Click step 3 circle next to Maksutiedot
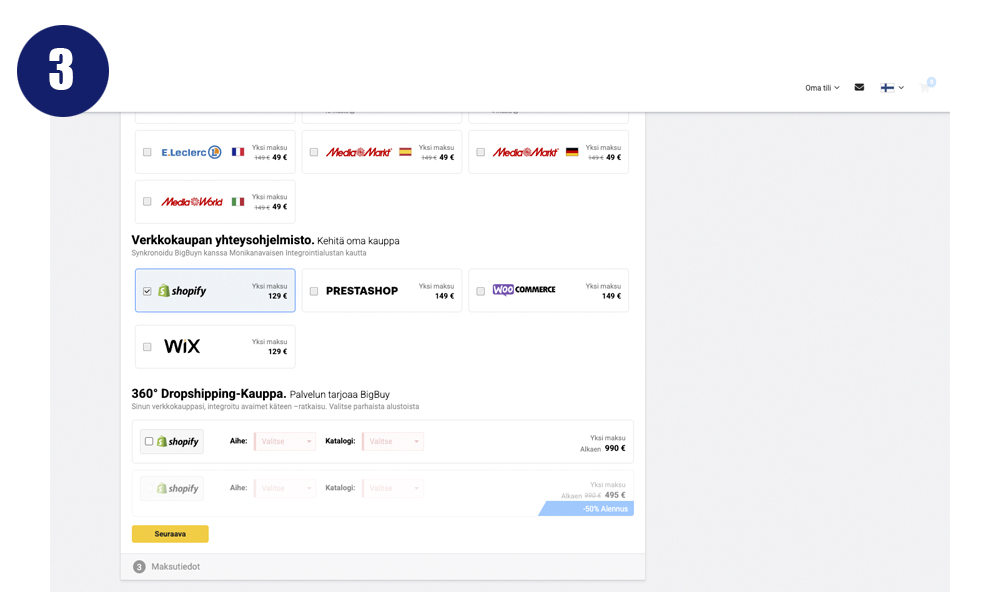1000x615 pixels. pyautogui.click(x=139, y=567)
